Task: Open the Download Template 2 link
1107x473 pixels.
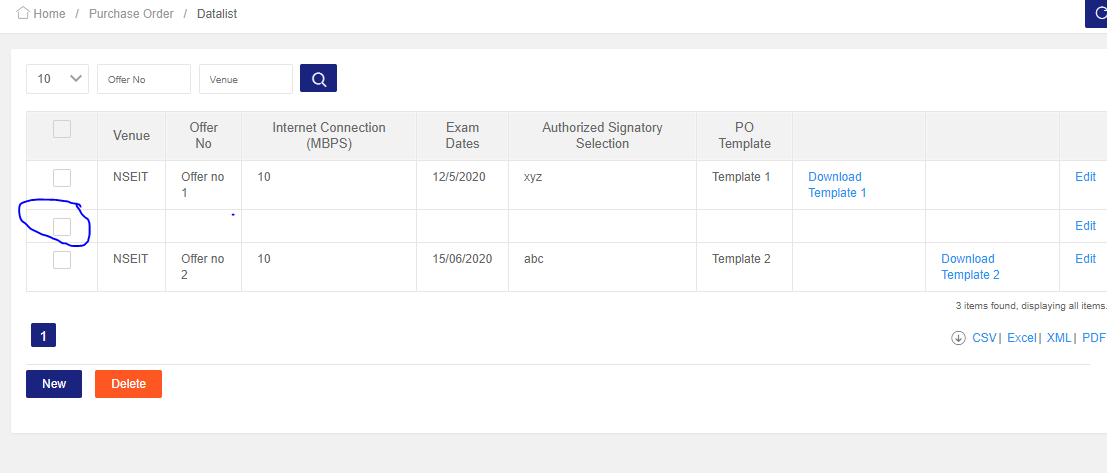Action: [969, 267]
